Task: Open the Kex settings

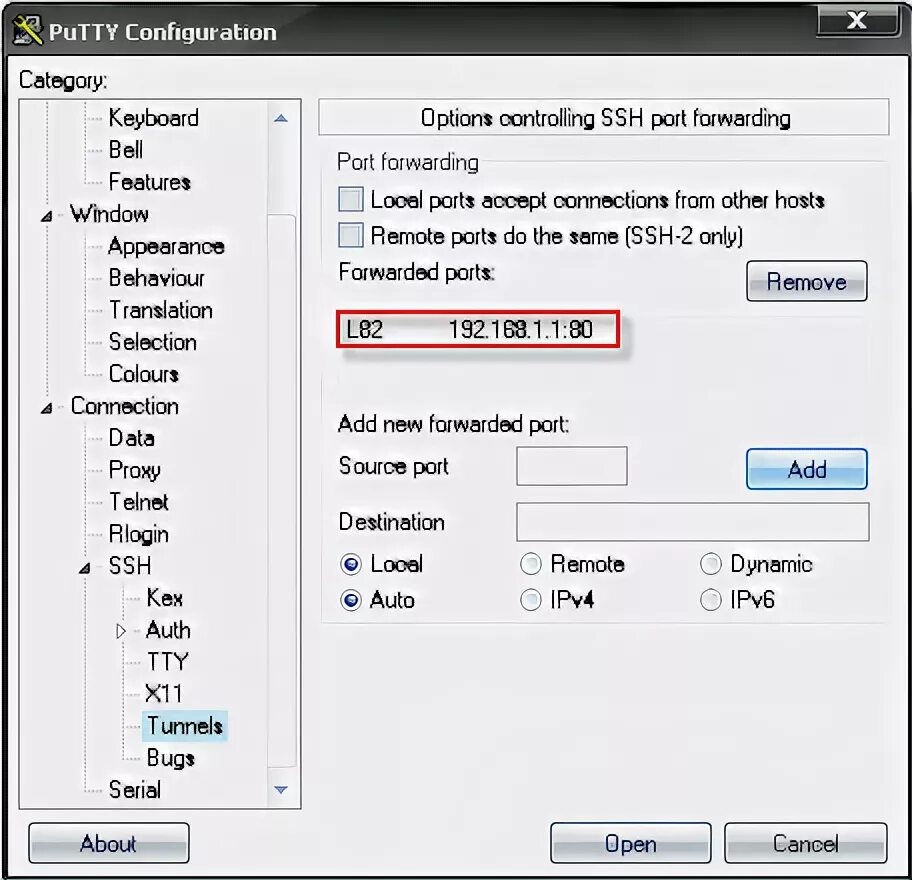Action: (165, 598)
